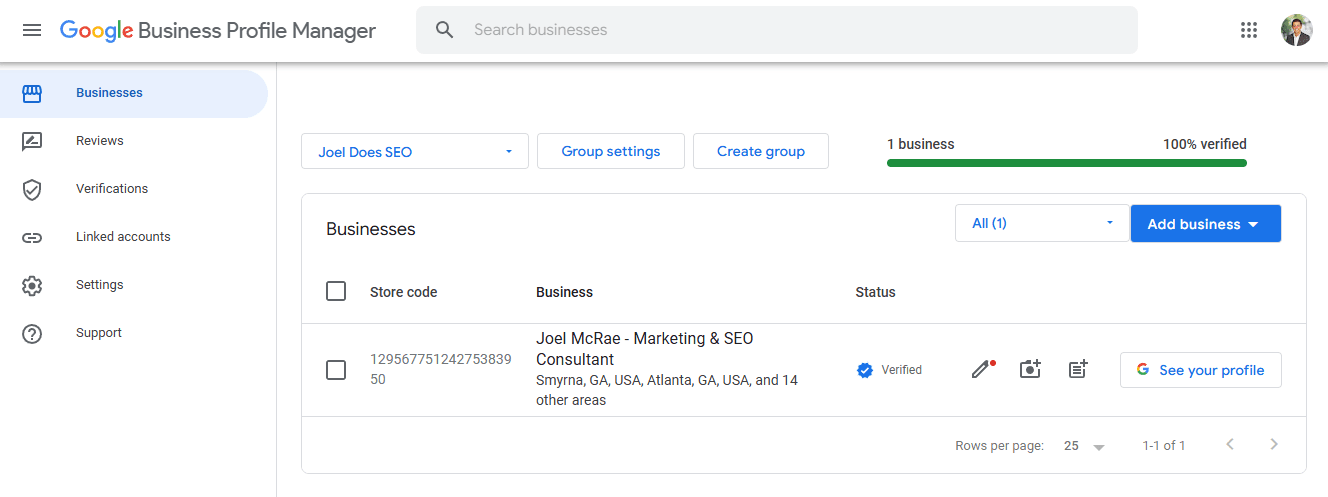This screenshot has width=1328, height=497.
Task: Add photo using the camera icon
Action: tap(1030, 369)
